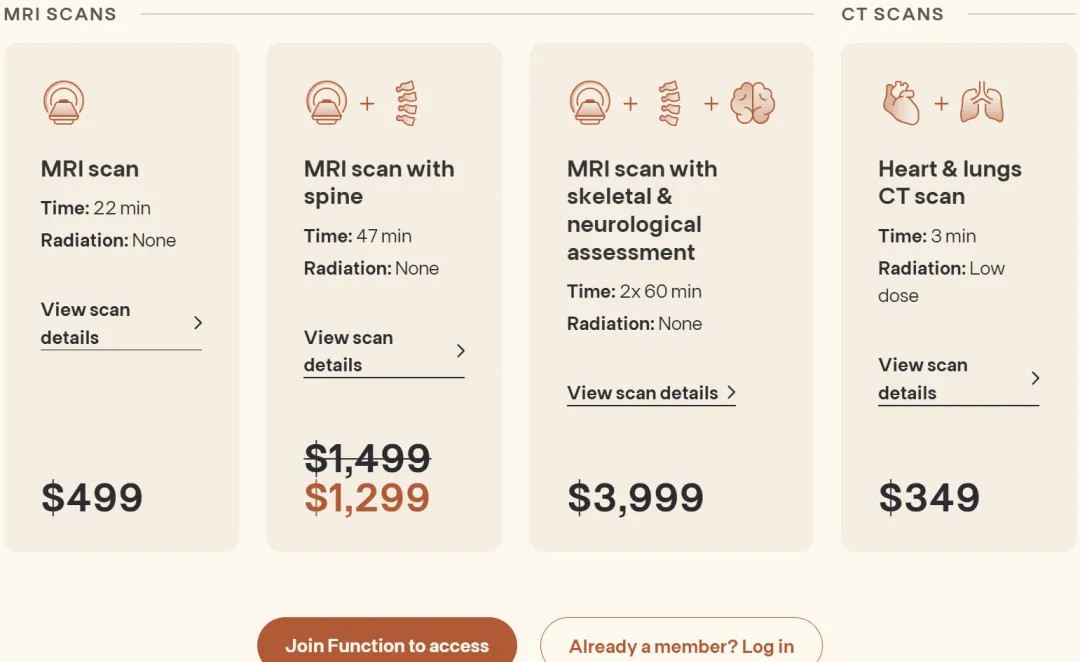Click the spine icon on the skeletal assessment card
1080x662 pixels.
click(670, 103)
